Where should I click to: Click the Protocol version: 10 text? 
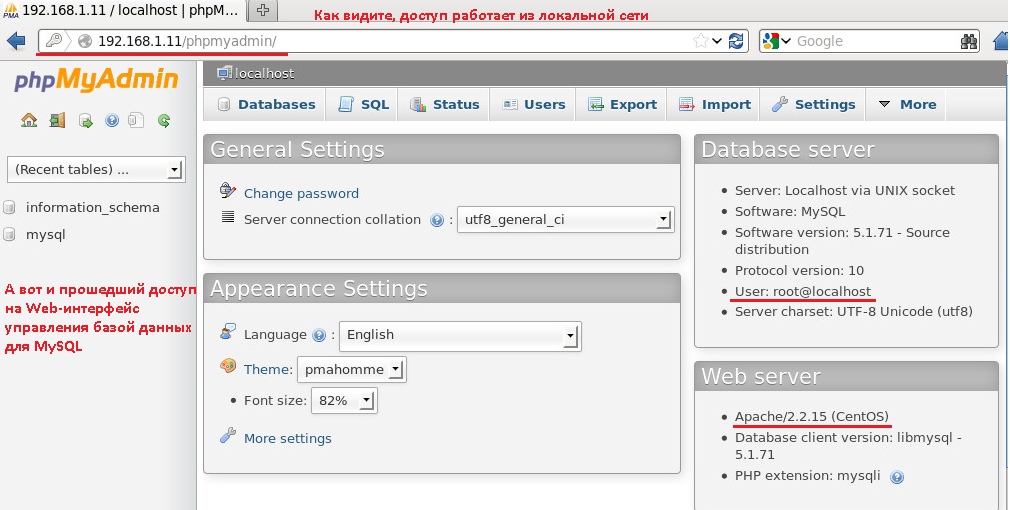click(799, 270)
